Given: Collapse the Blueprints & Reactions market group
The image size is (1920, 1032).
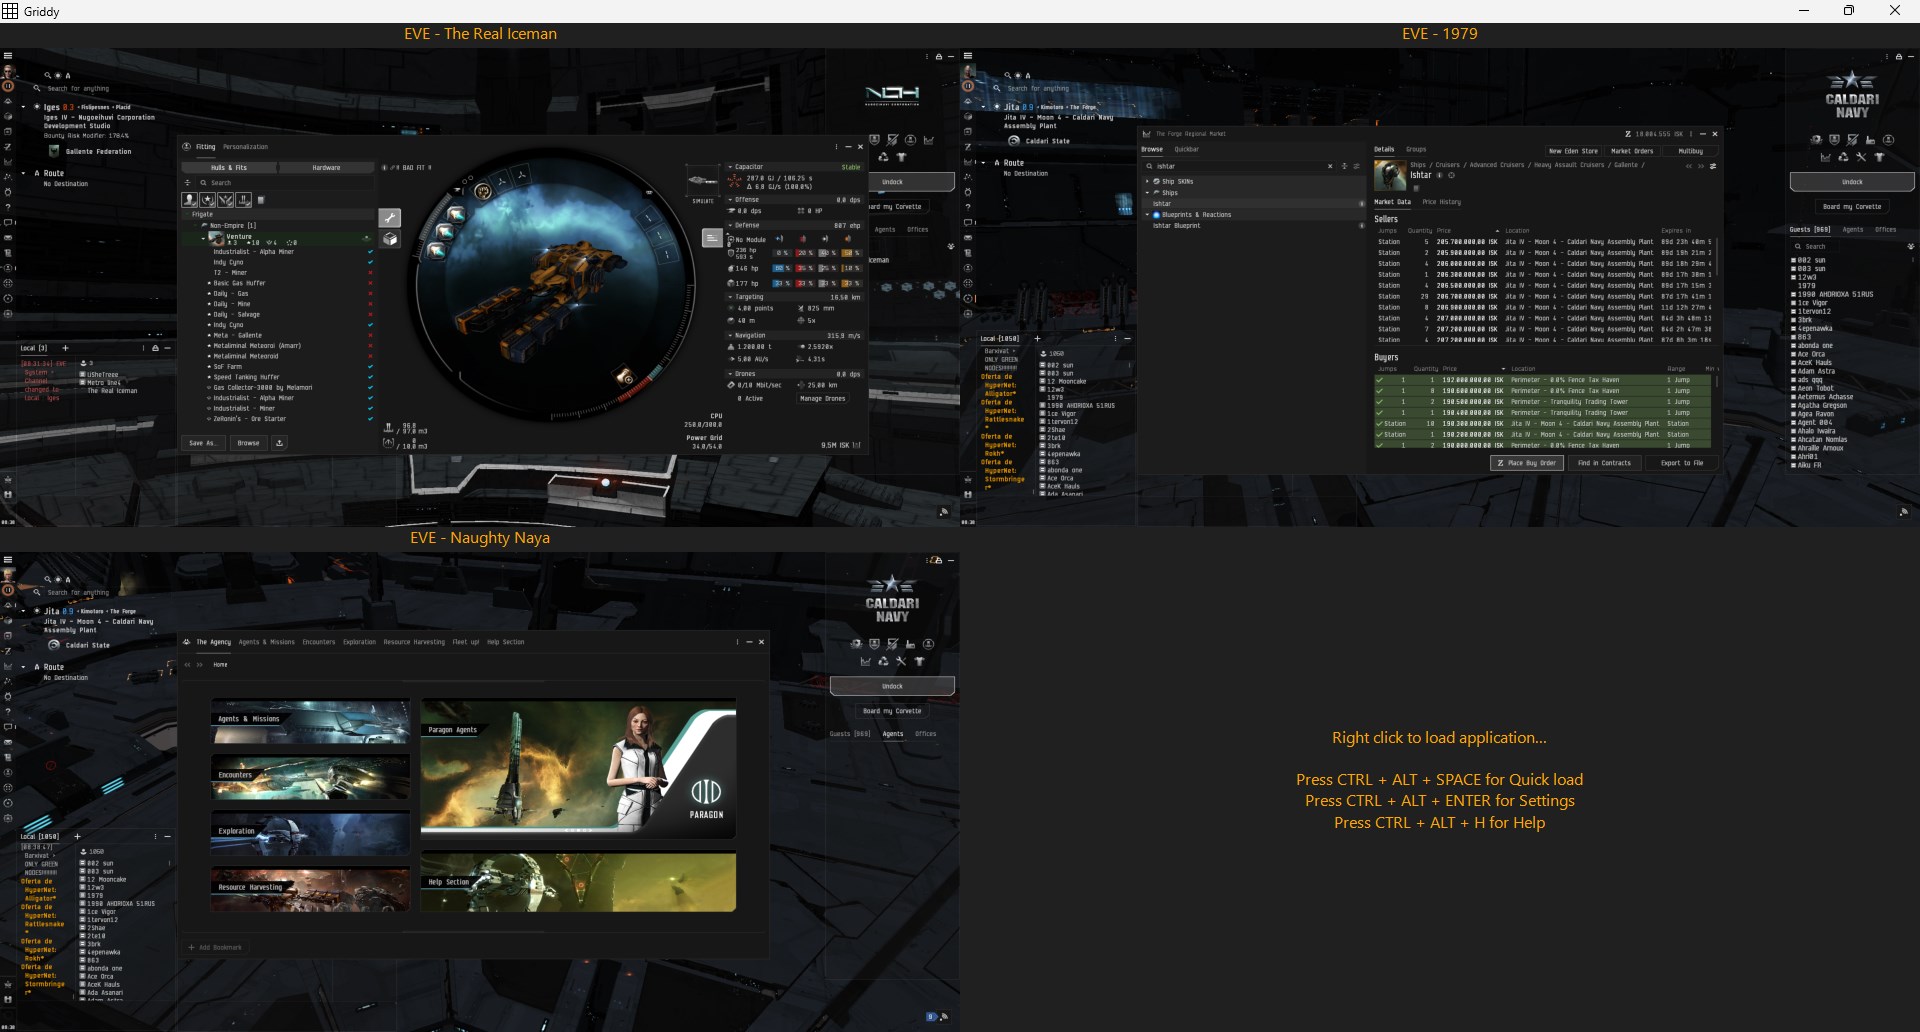Looking at the screenshot, I should coord(1147,215).
